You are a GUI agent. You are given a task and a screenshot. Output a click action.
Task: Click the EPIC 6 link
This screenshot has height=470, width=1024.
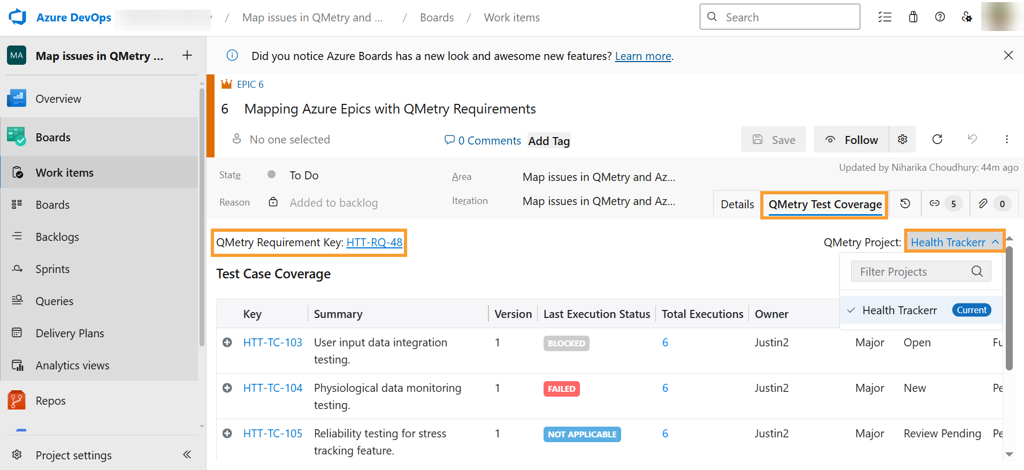pos(250,84)
